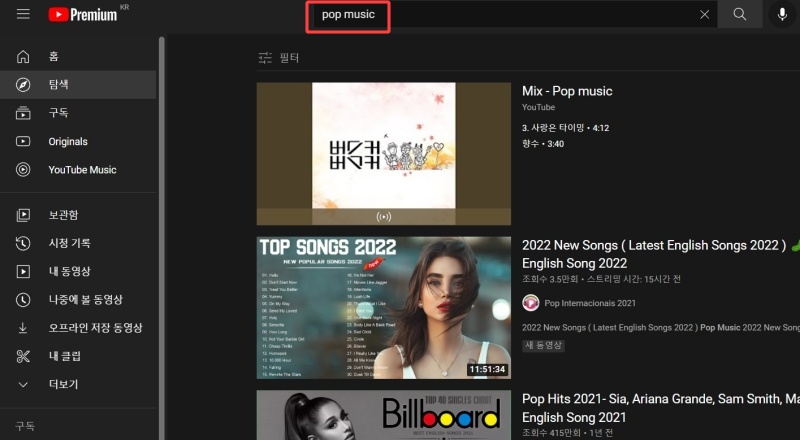Select YouTube Music in the sidebar
800x440 pixels.
pyautogui.click(x=78, y=169)
